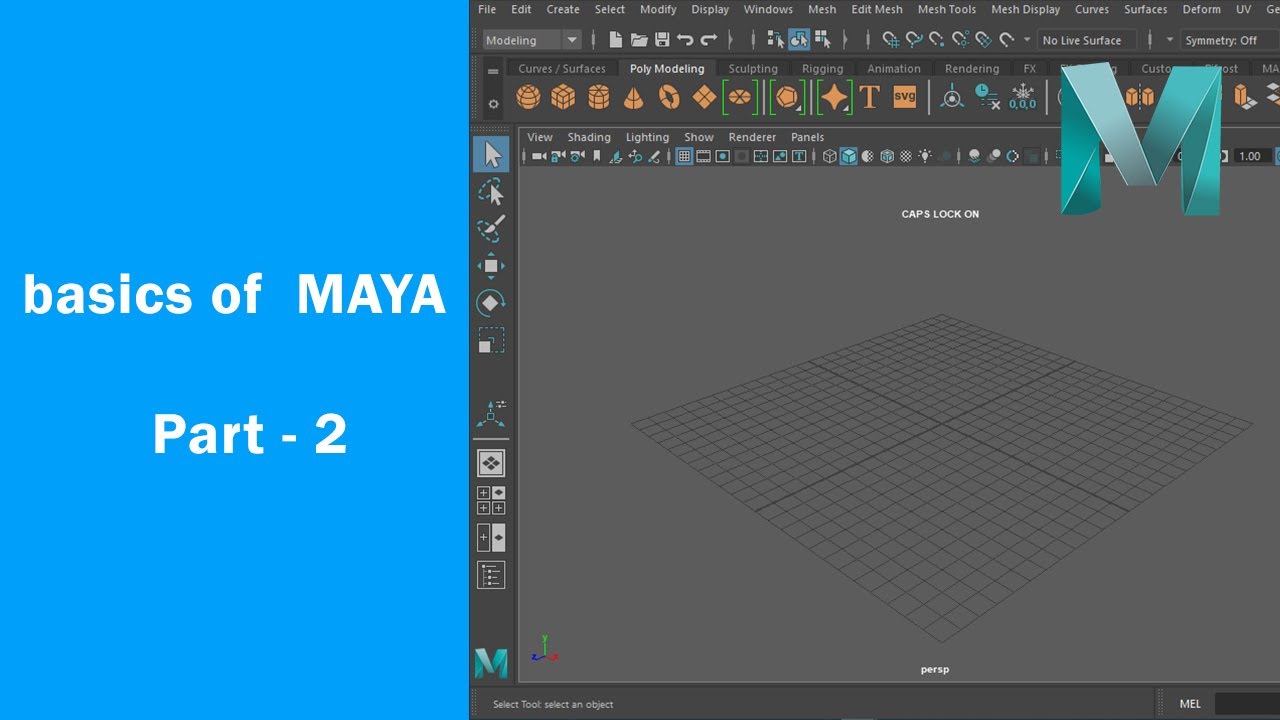Image resolution: width=1280 pixels, height=720 pixels.
Task: Toggle snap to curves
Action: (x=913, y=40)
